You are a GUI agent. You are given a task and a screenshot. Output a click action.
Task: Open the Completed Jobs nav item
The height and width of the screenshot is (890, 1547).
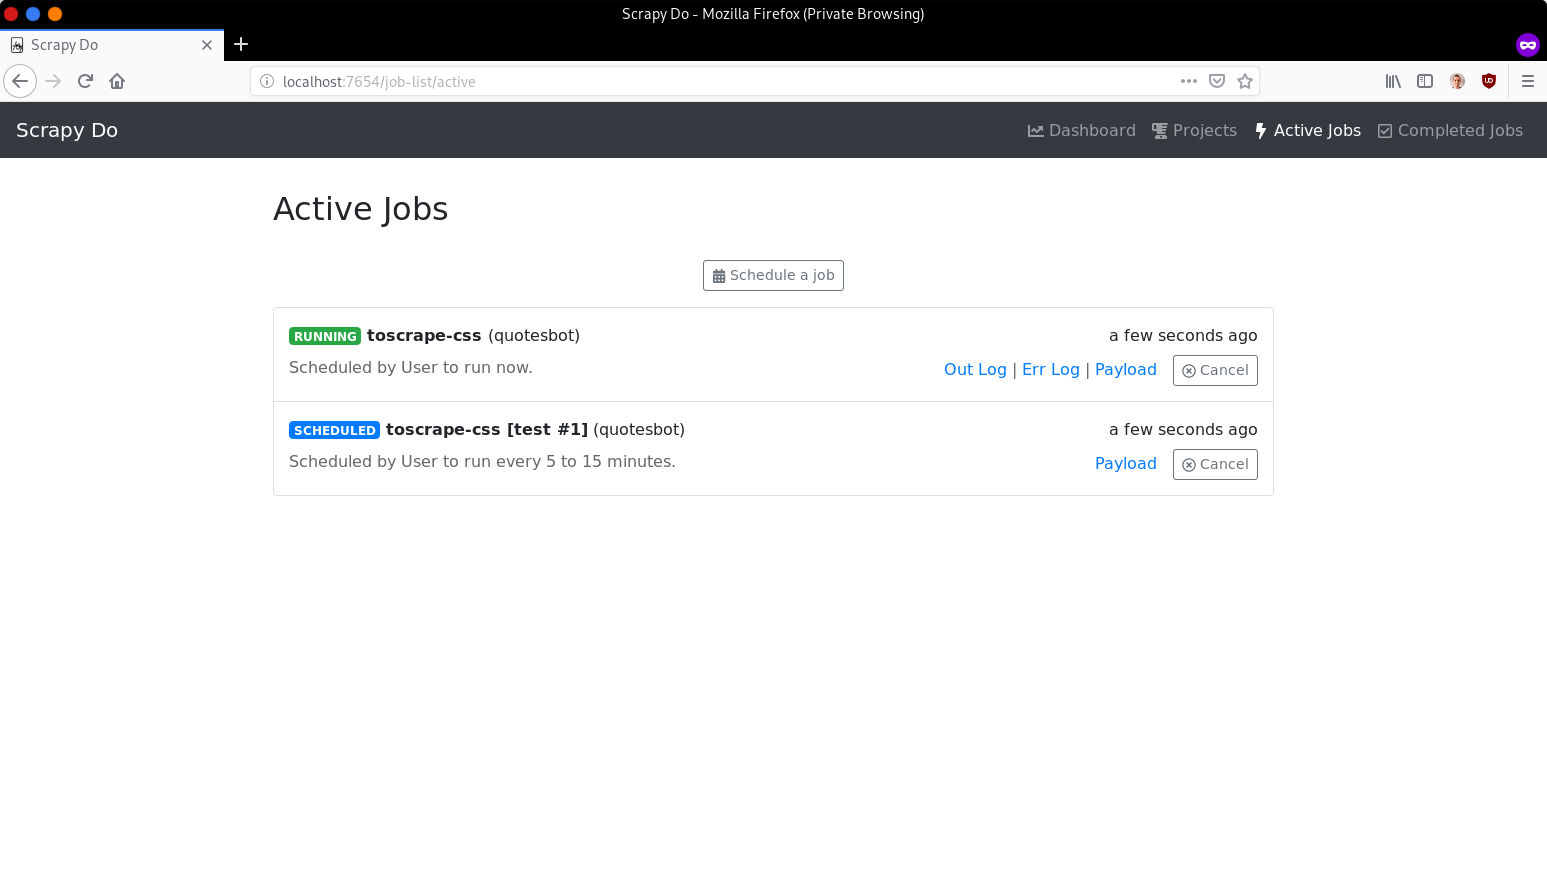1450,130
